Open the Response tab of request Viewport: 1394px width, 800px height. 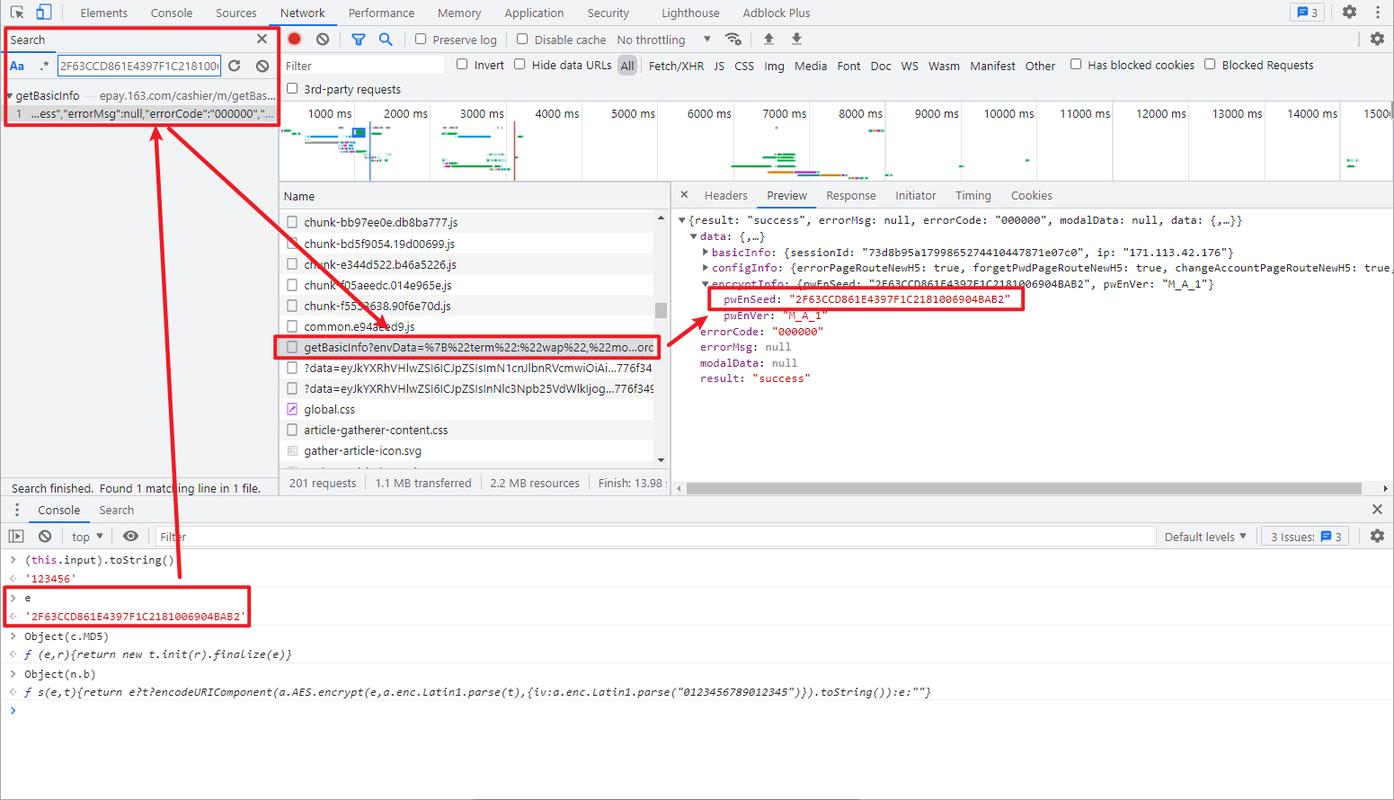pos(851,195)
